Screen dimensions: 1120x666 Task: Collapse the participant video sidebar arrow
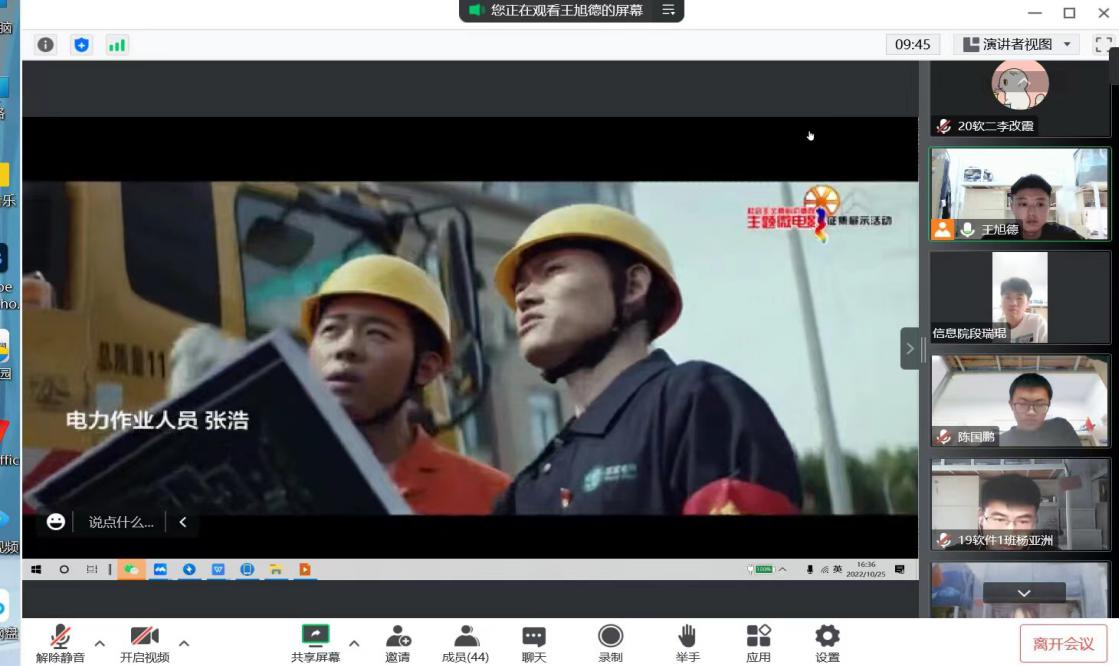[x=909, y=349]
